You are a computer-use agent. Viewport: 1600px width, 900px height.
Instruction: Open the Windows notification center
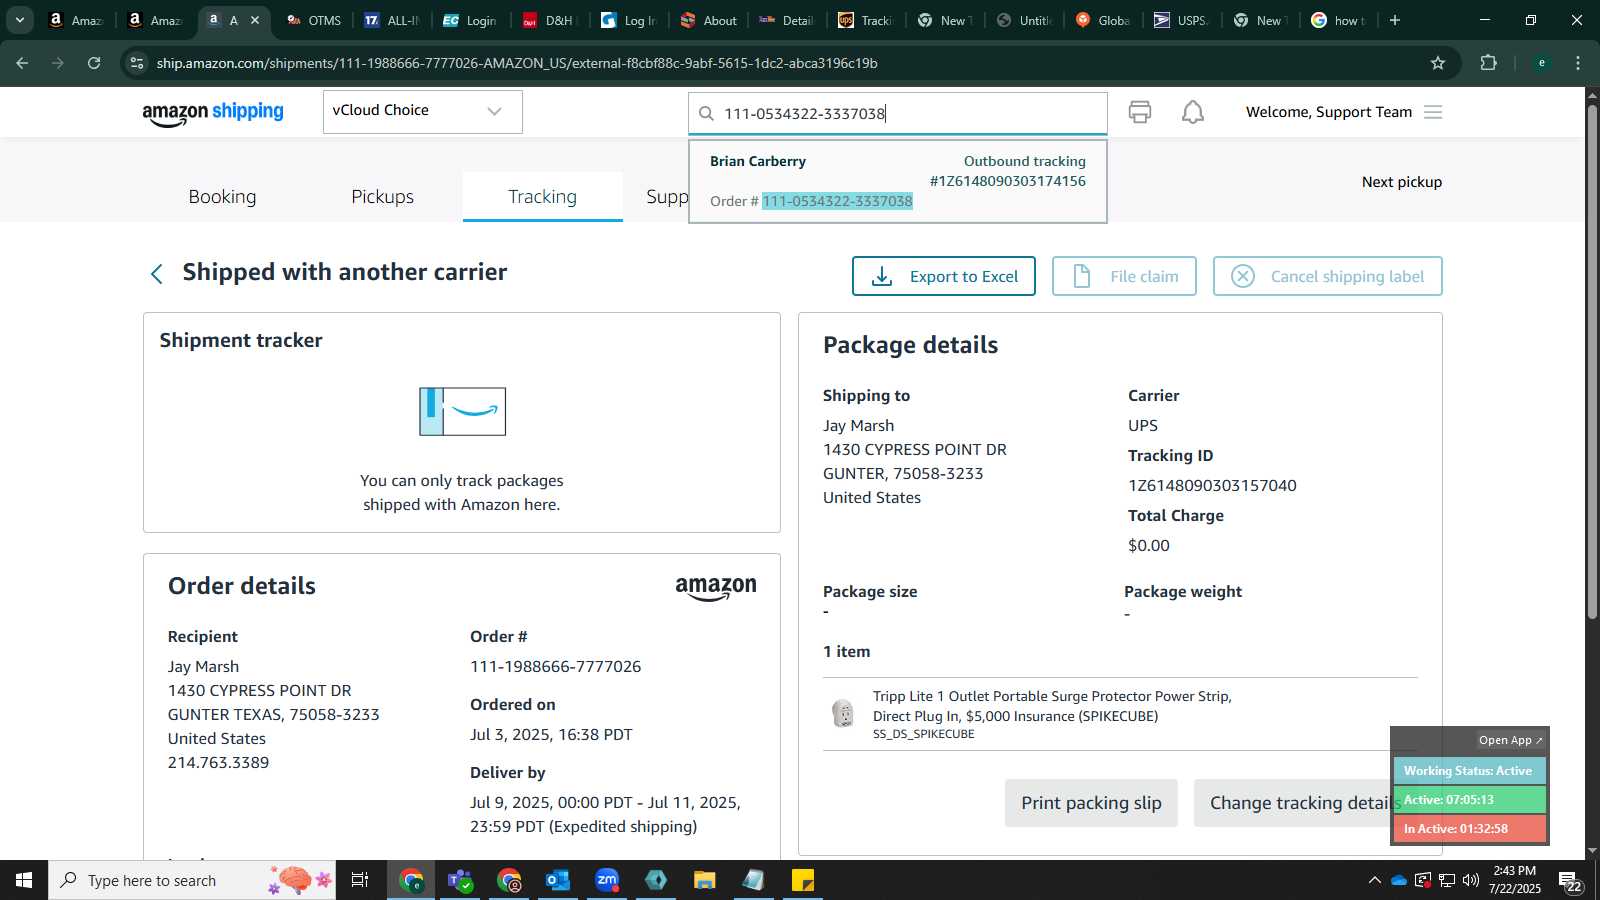(1570, 881)
